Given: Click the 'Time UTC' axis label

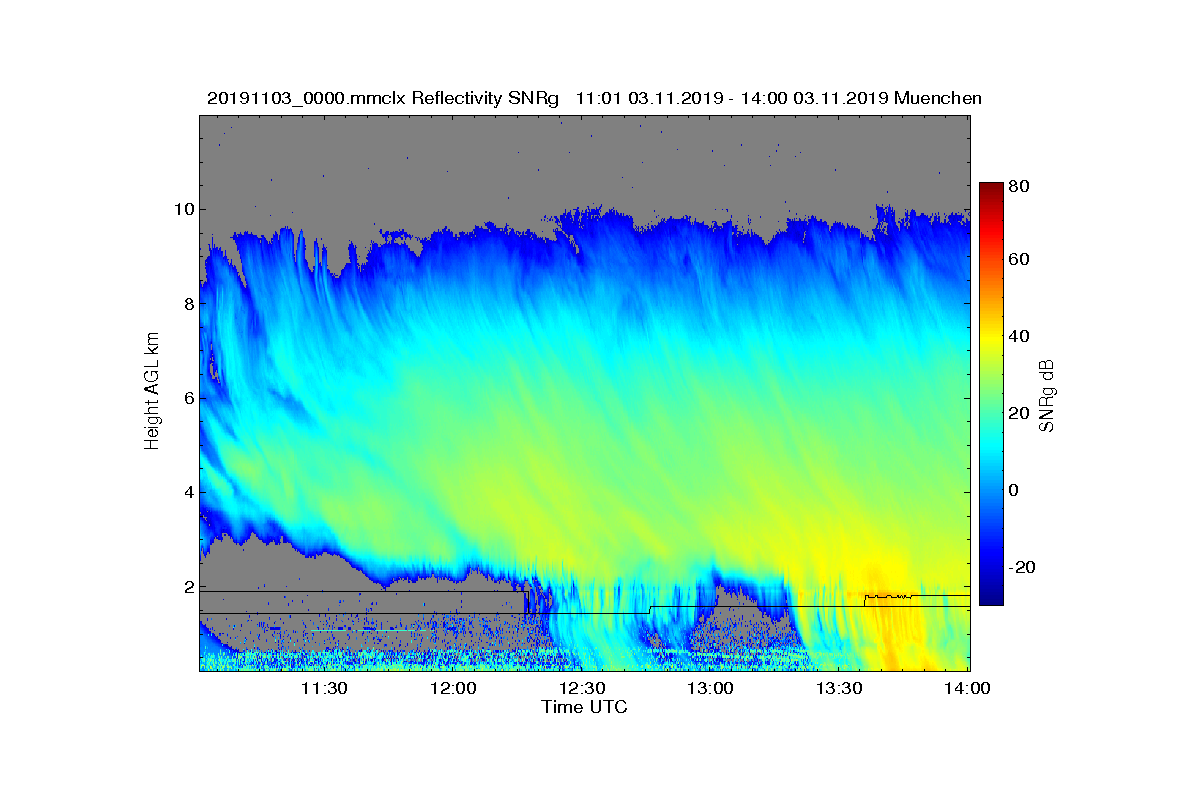Looking at the screenshot, I should click(x=584, y=707).
